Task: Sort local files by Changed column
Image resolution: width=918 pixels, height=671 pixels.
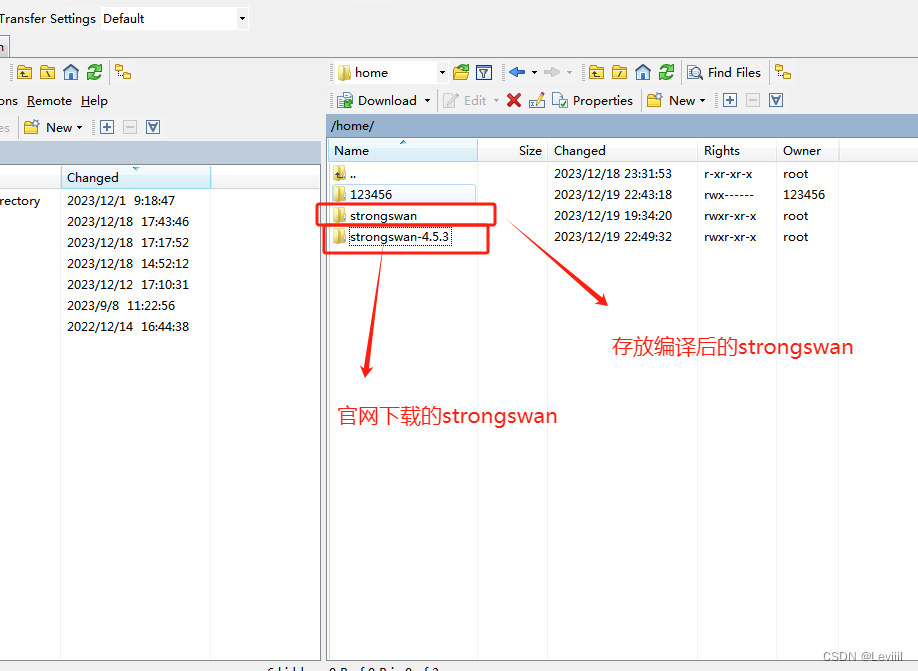Action: click(136, 177)
